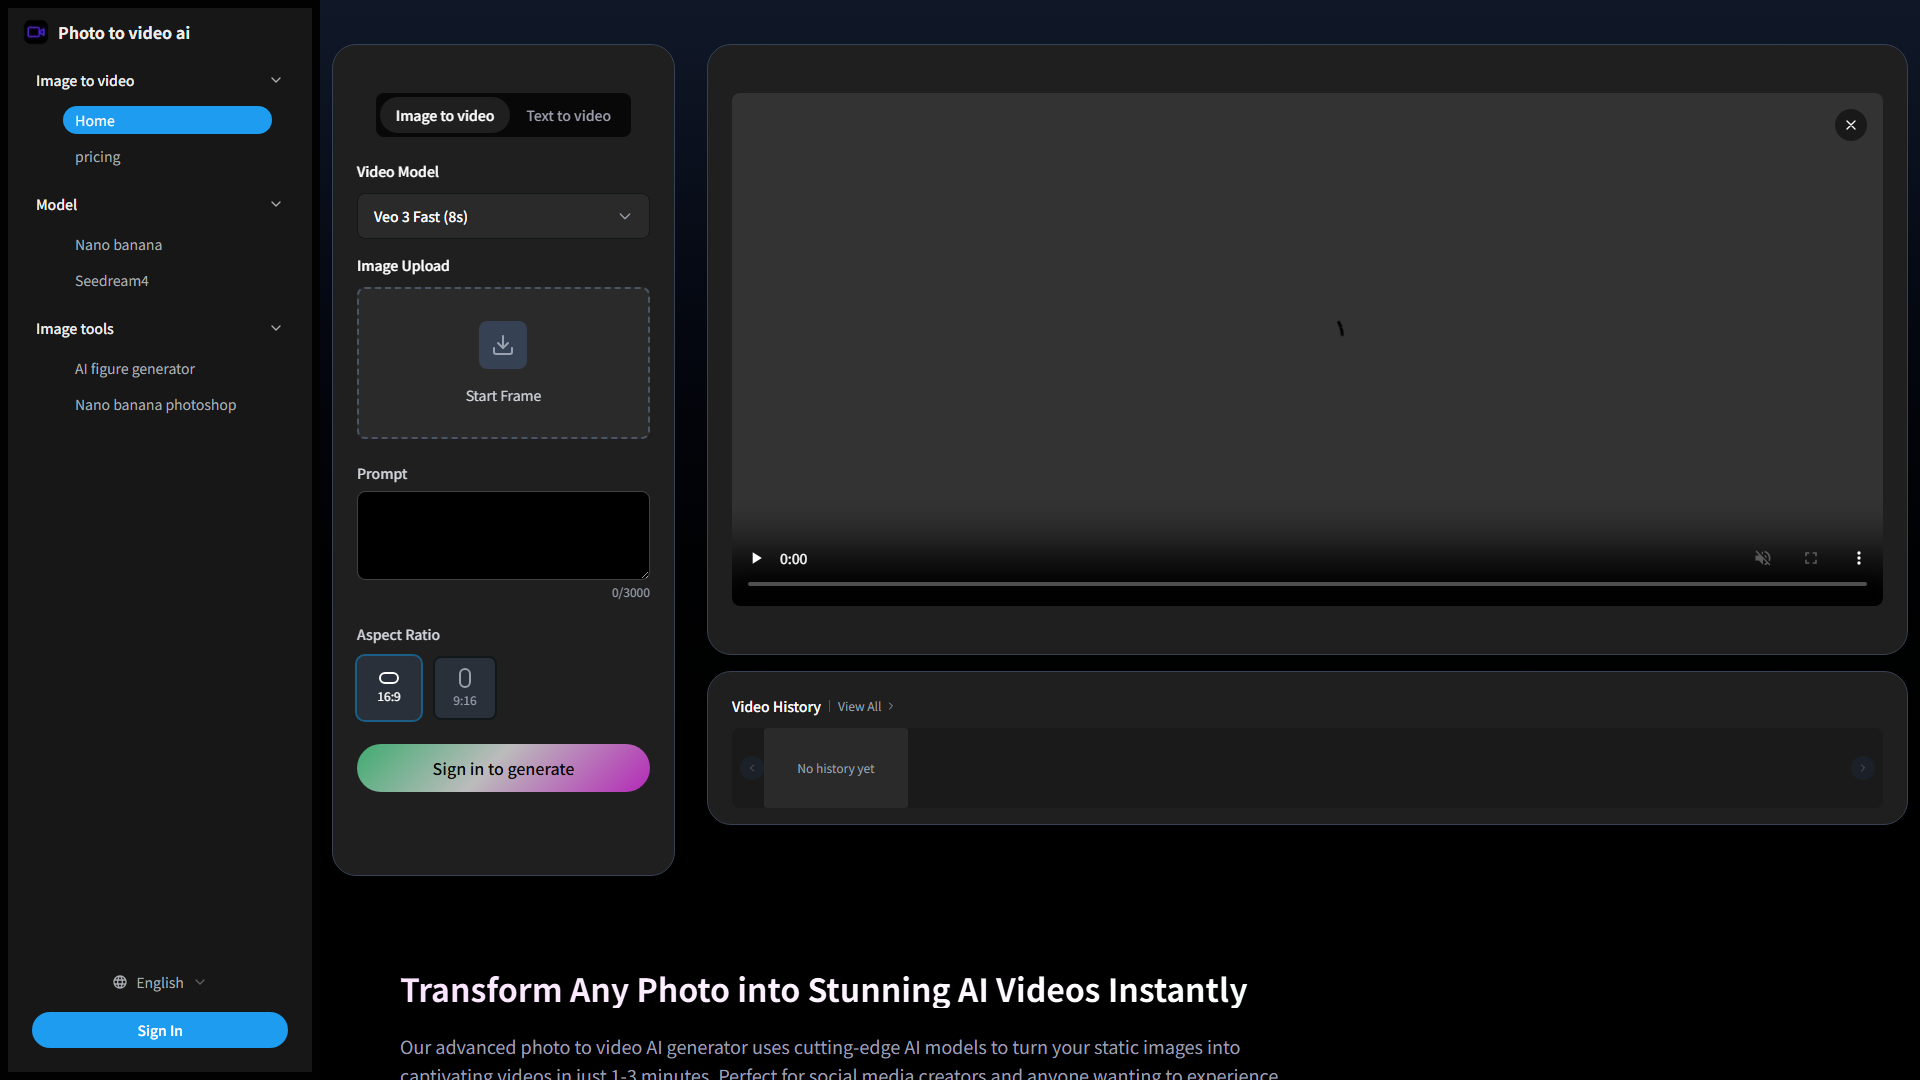Enter fullscreen on the video player
The height and width of the screenshot is (1080, 1920).
click(x=1811, y=558)
